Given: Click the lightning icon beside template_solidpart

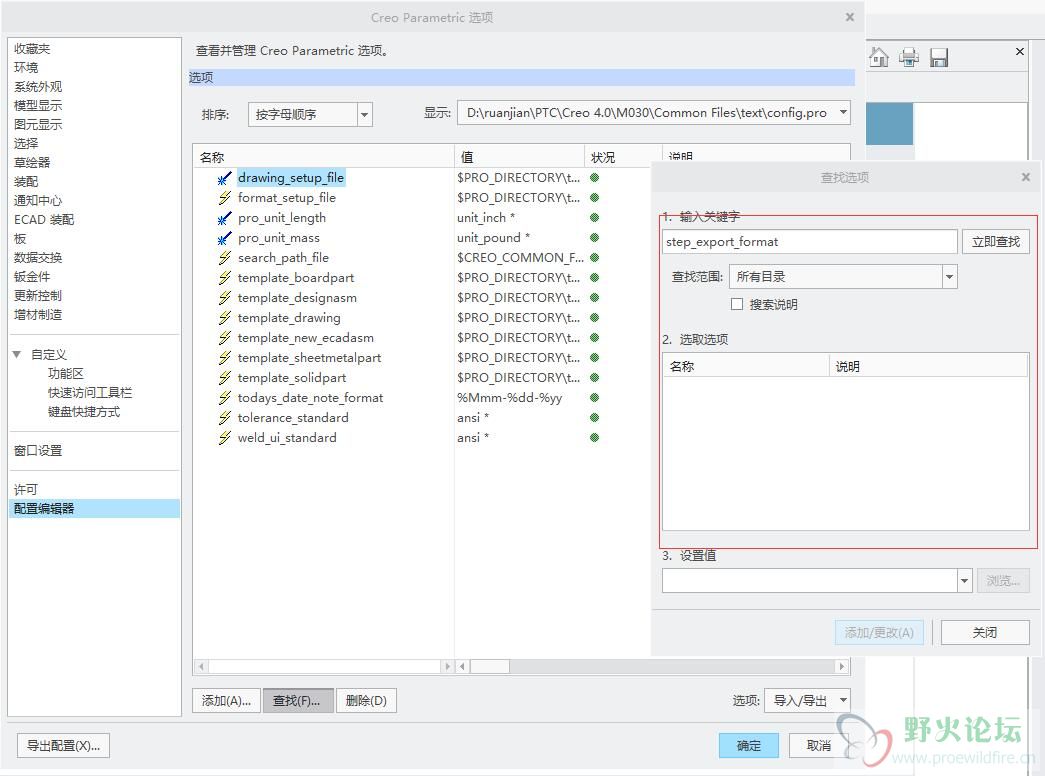Looking at the screenshot, I should click(225, 378).
